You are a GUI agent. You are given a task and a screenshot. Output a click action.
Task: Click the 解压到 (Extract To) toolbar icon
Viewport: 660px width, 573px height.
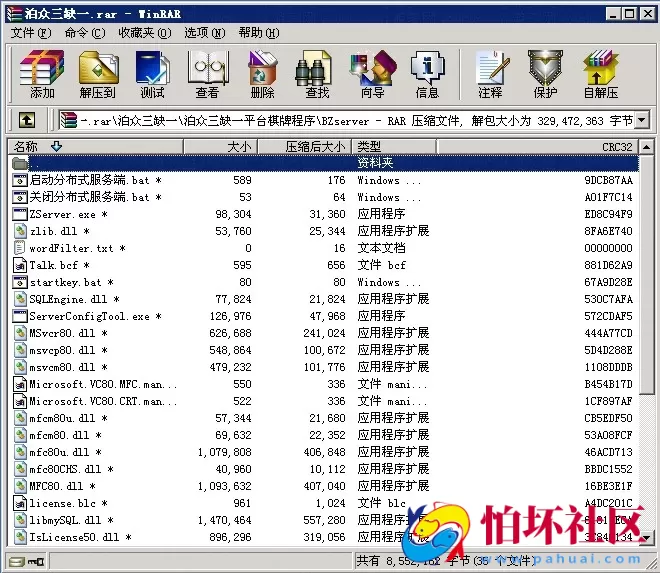coord(98,74)
